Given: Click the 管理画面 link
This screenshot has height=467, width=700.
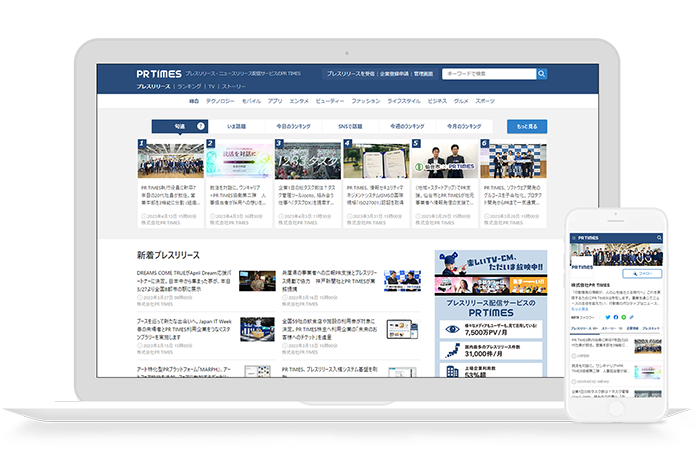Looking at the screenshot, I should [423, 74].
